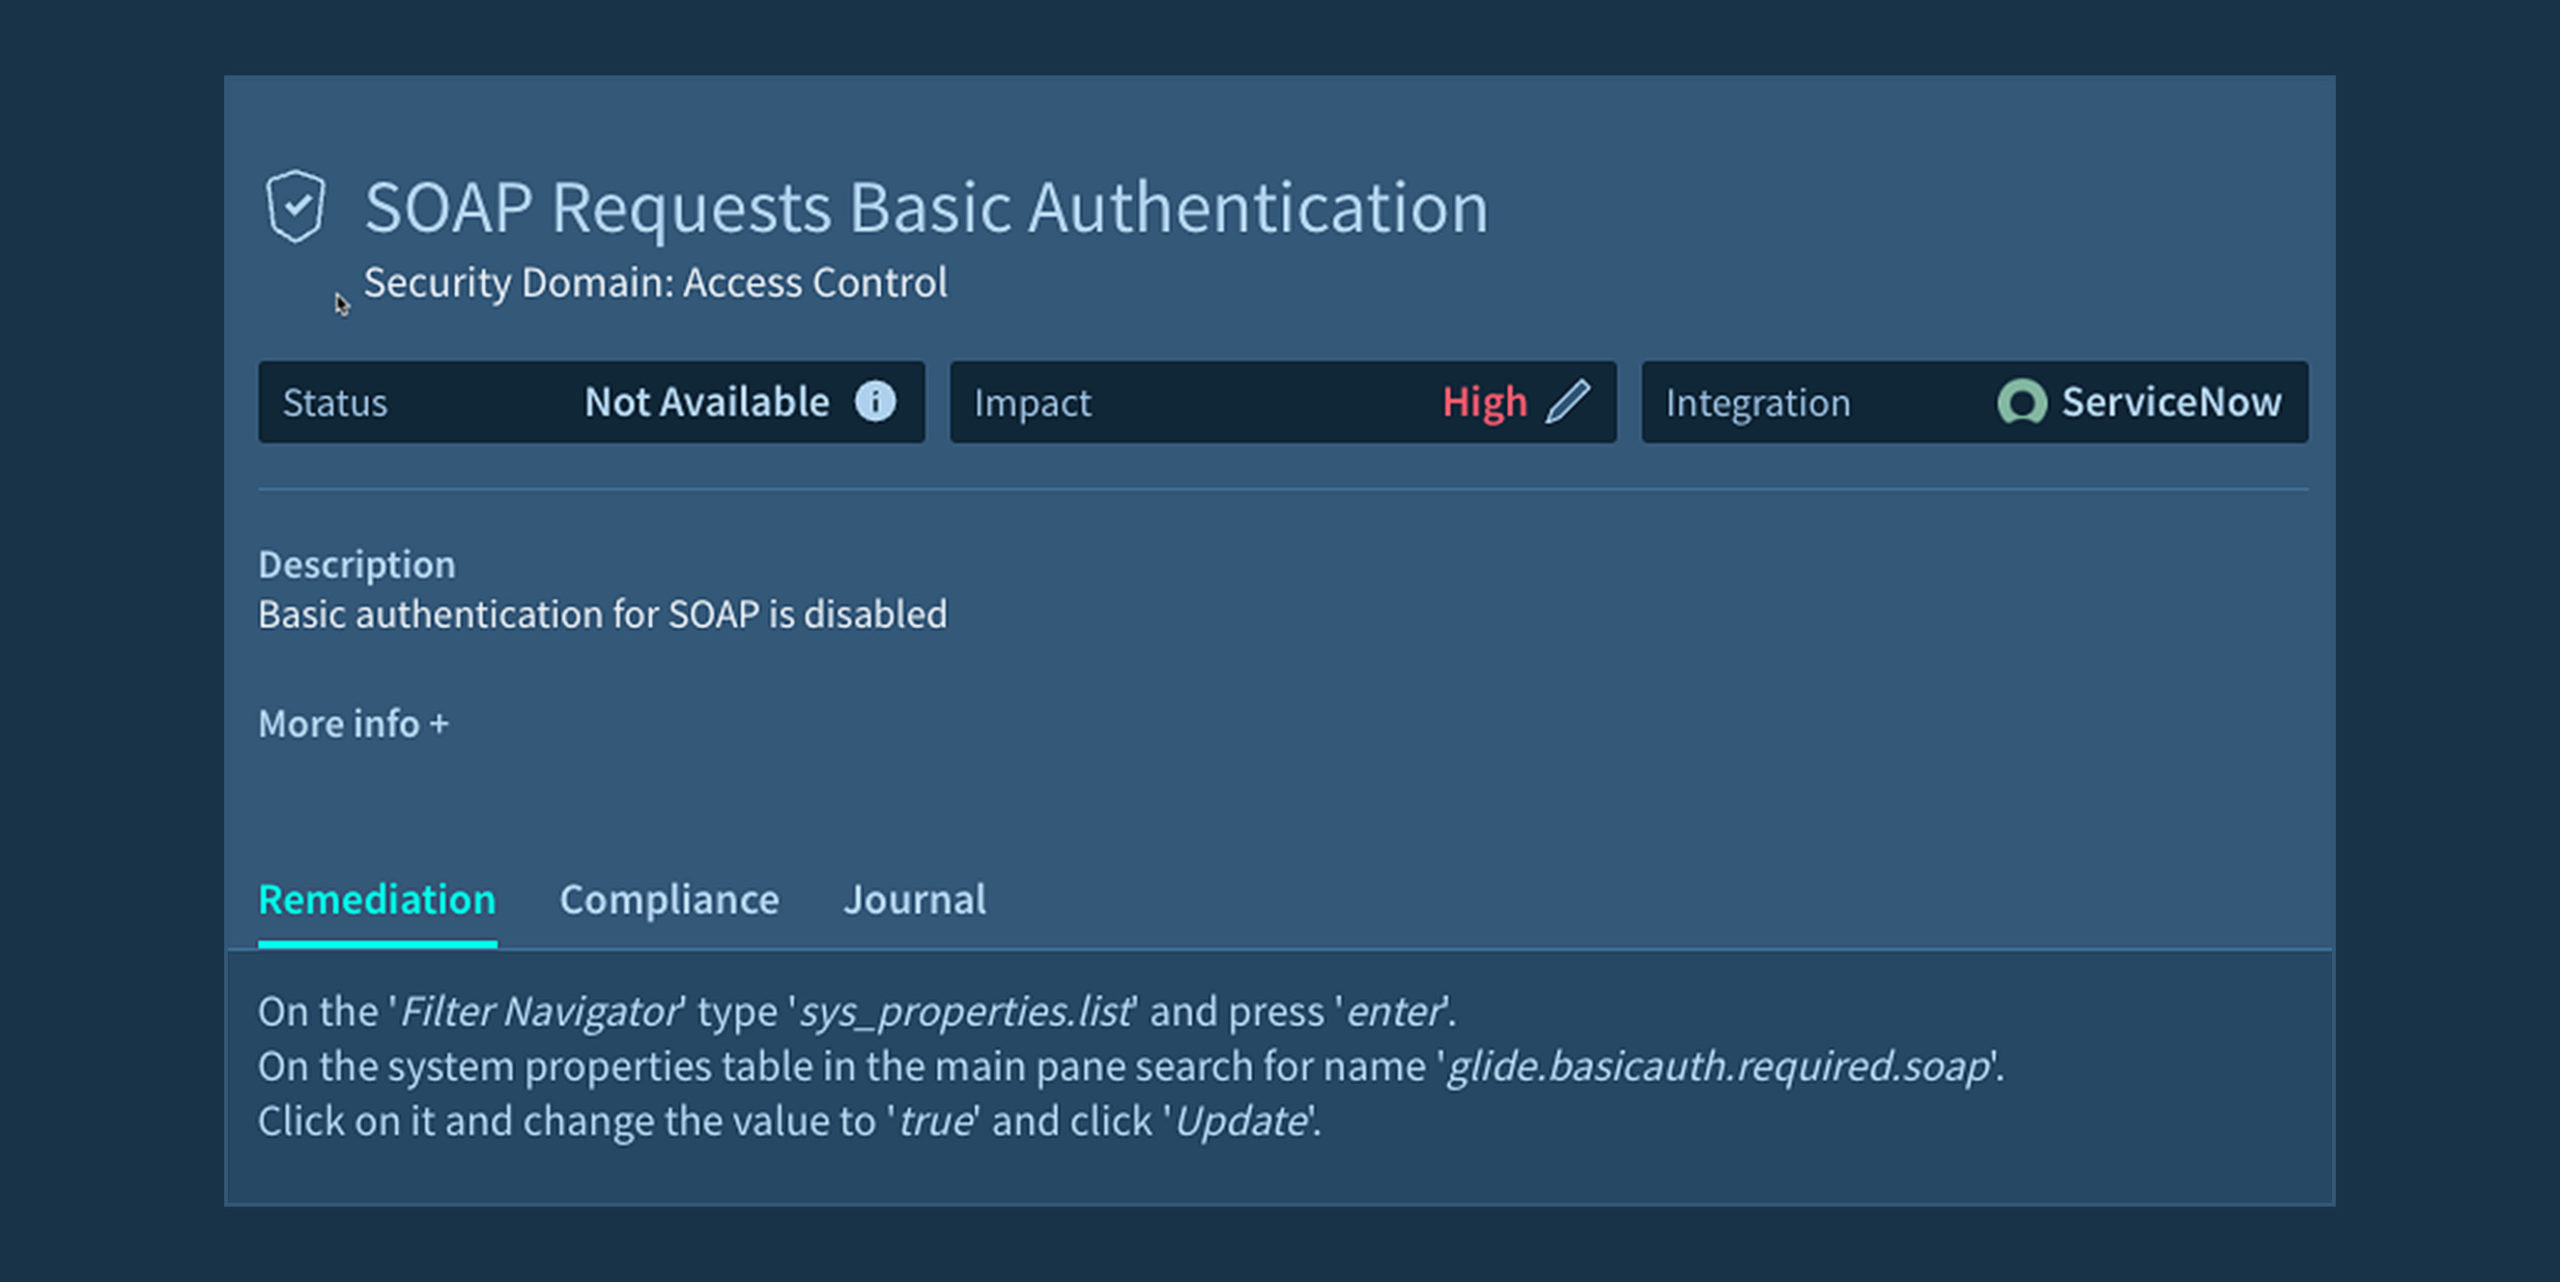The image size is (2560, 1282).
Task: Select the Remediation tab
Action: click(377, 899)
